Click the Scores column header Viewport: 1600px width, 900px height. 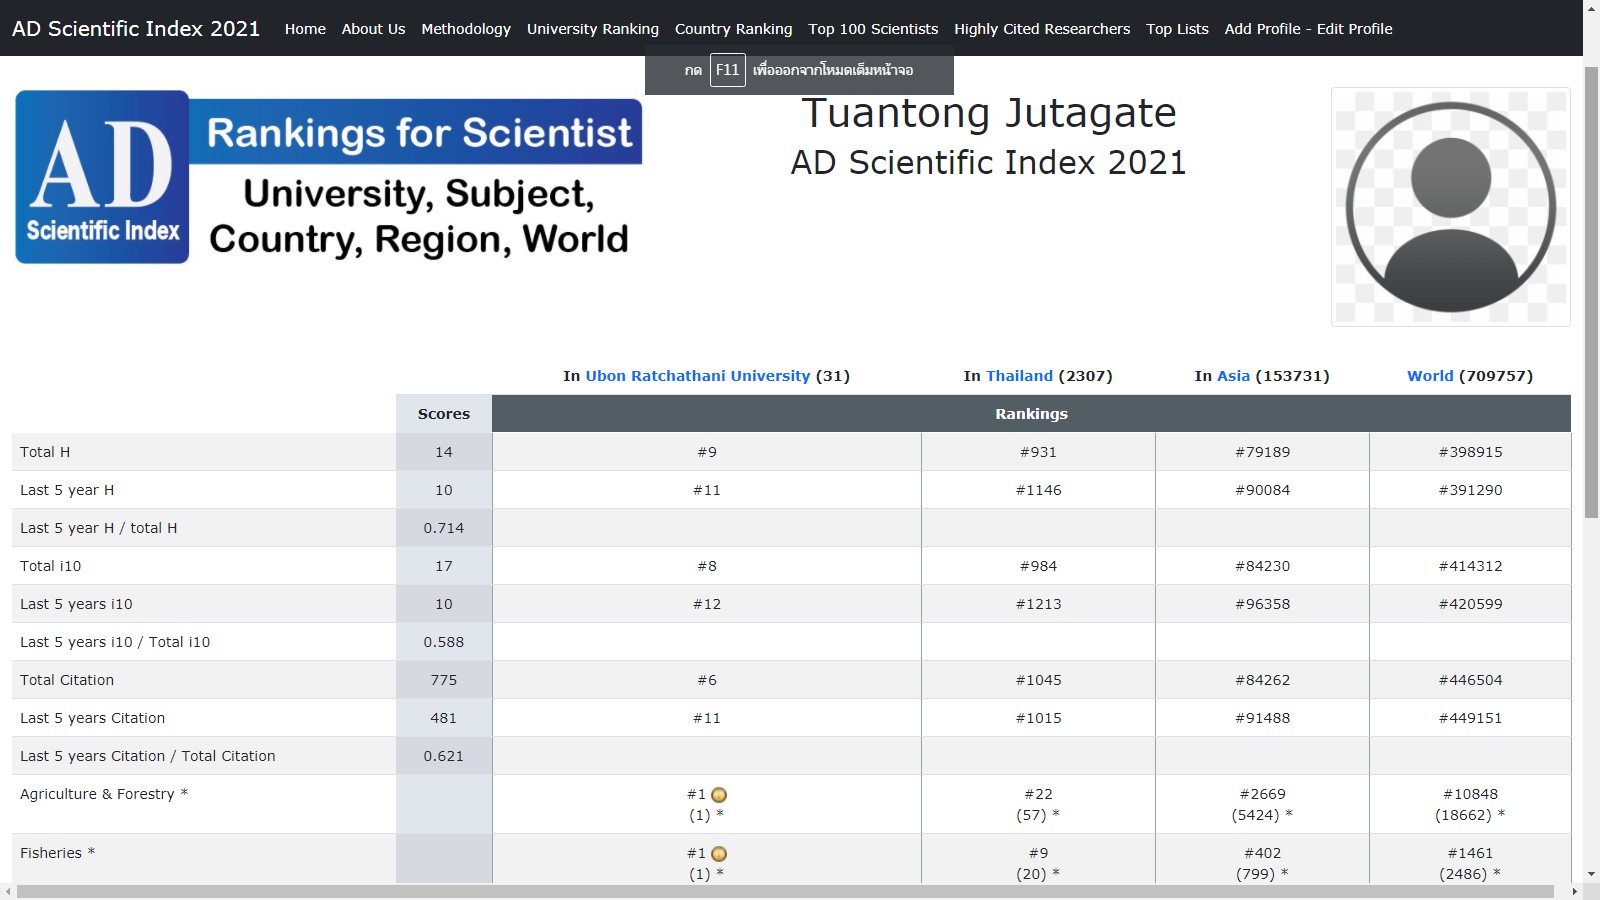click(444, 414)
